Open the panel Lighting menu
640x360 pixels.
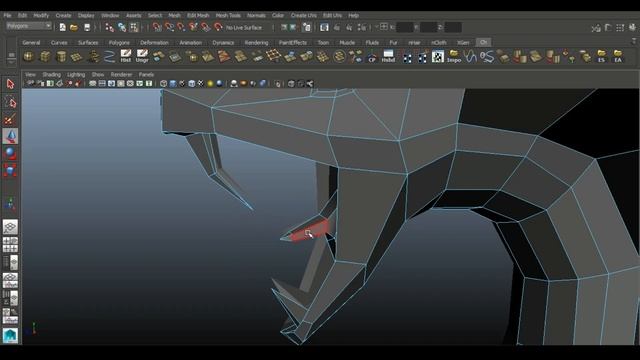pyautogui.click(x=76, y=75)
